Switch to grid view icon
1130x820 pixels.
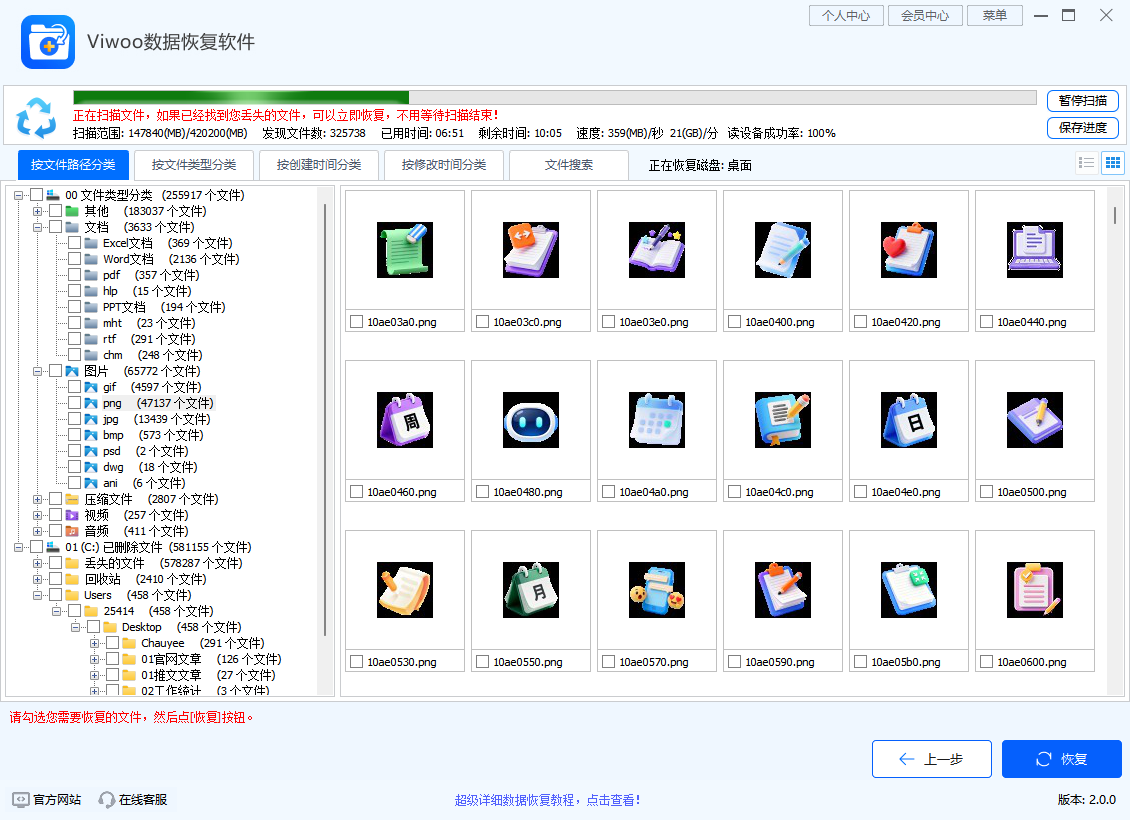(x=1112, y=162)
